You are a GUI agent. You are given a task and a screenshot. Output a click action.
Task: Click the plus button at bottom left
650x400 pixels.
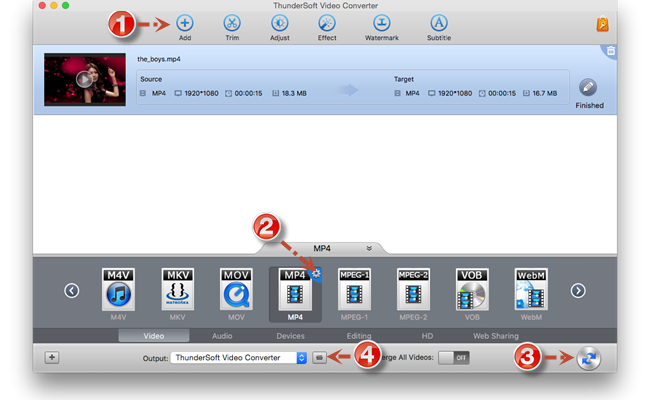(x=52, y=357)
